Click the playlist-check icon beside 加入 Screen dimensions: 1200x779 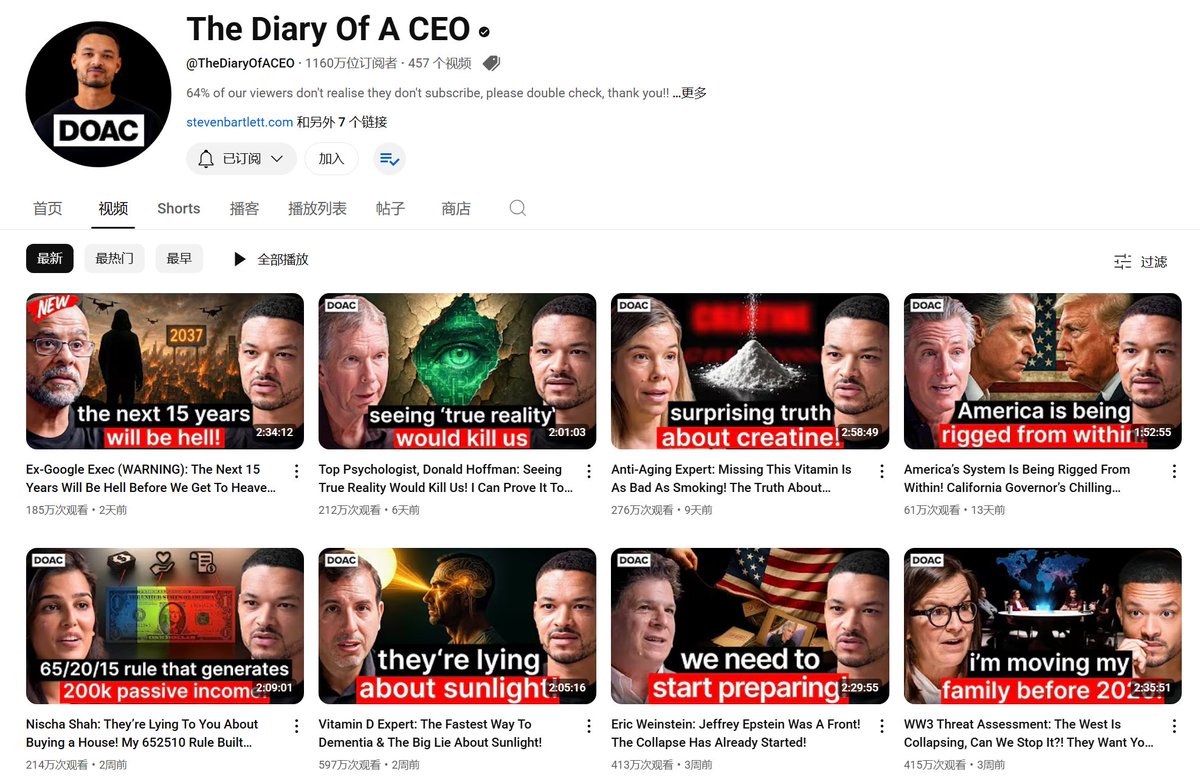point(389,159)
